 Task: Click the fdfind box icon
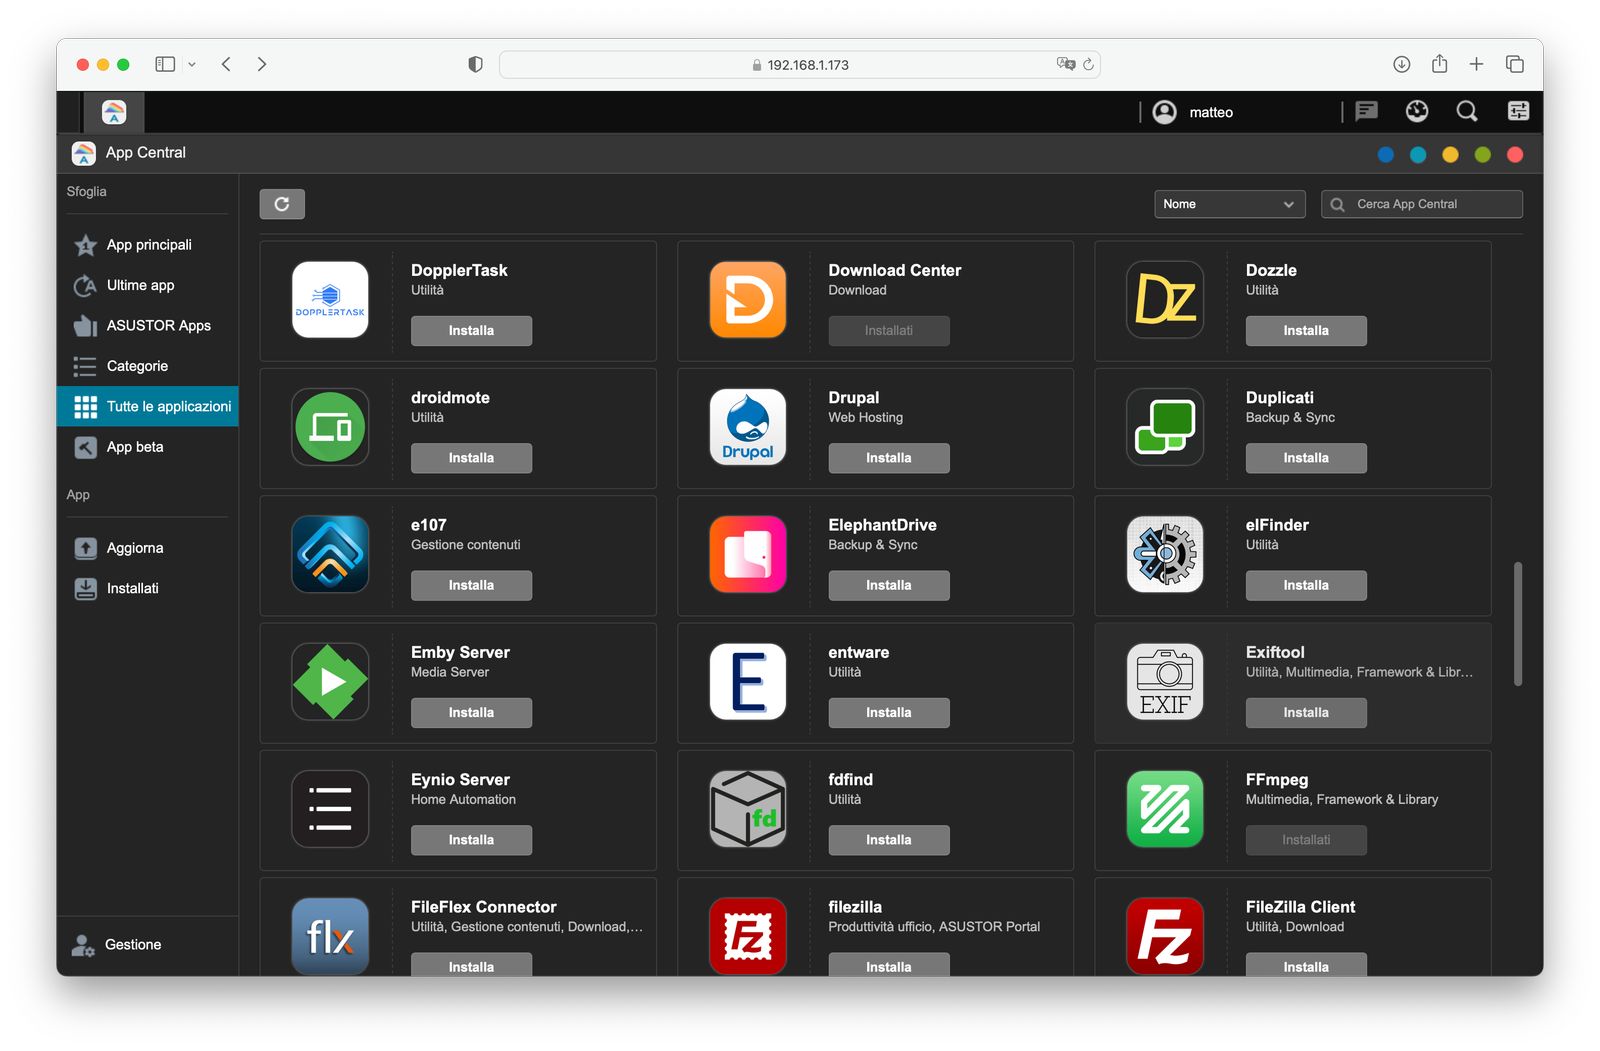(748, 809)
